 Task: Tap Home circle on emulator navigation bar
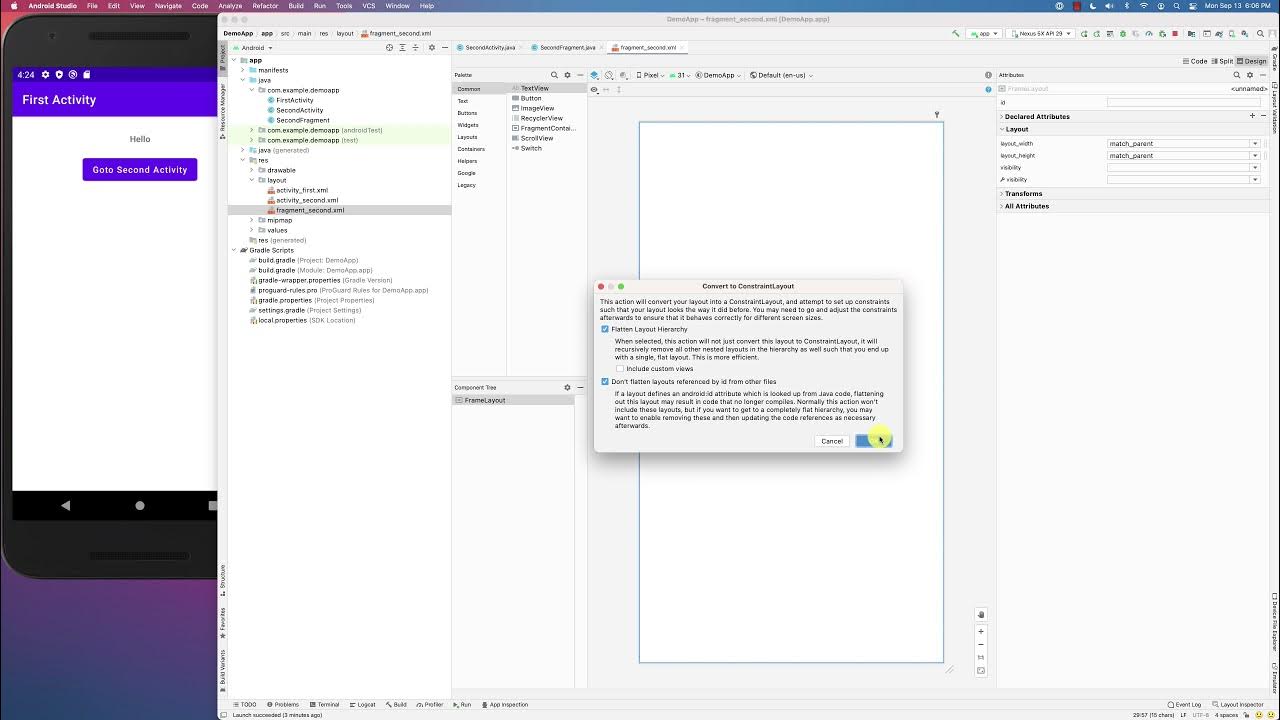(140, 506)
